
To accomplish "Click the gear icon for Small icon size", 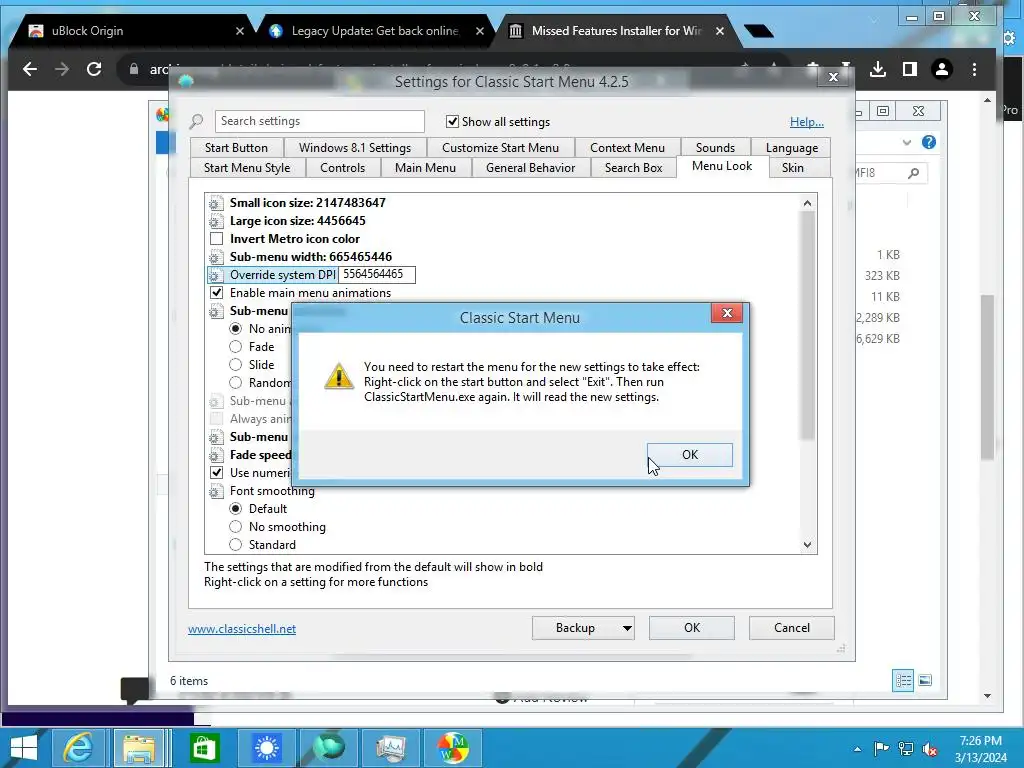I will [216, 203].
